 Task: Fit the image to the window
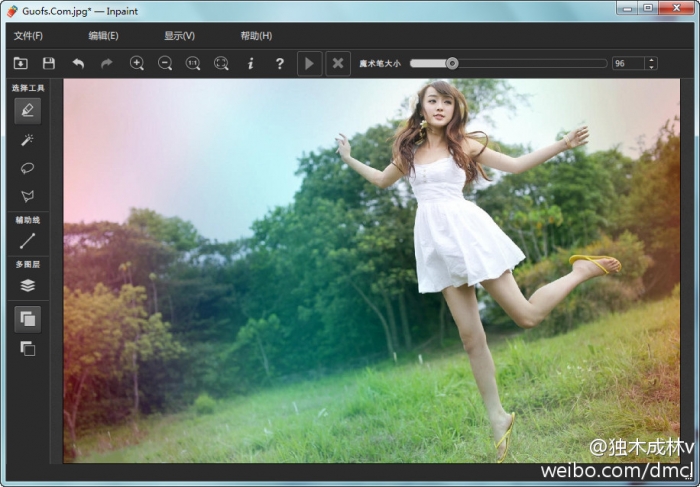(221, 63)
